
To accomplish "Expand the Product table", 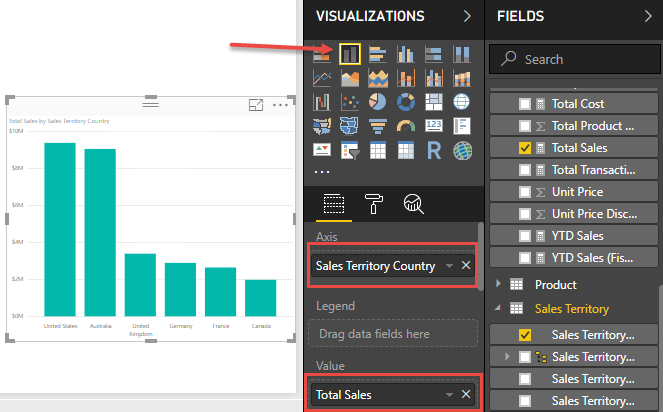I will 499,285.
